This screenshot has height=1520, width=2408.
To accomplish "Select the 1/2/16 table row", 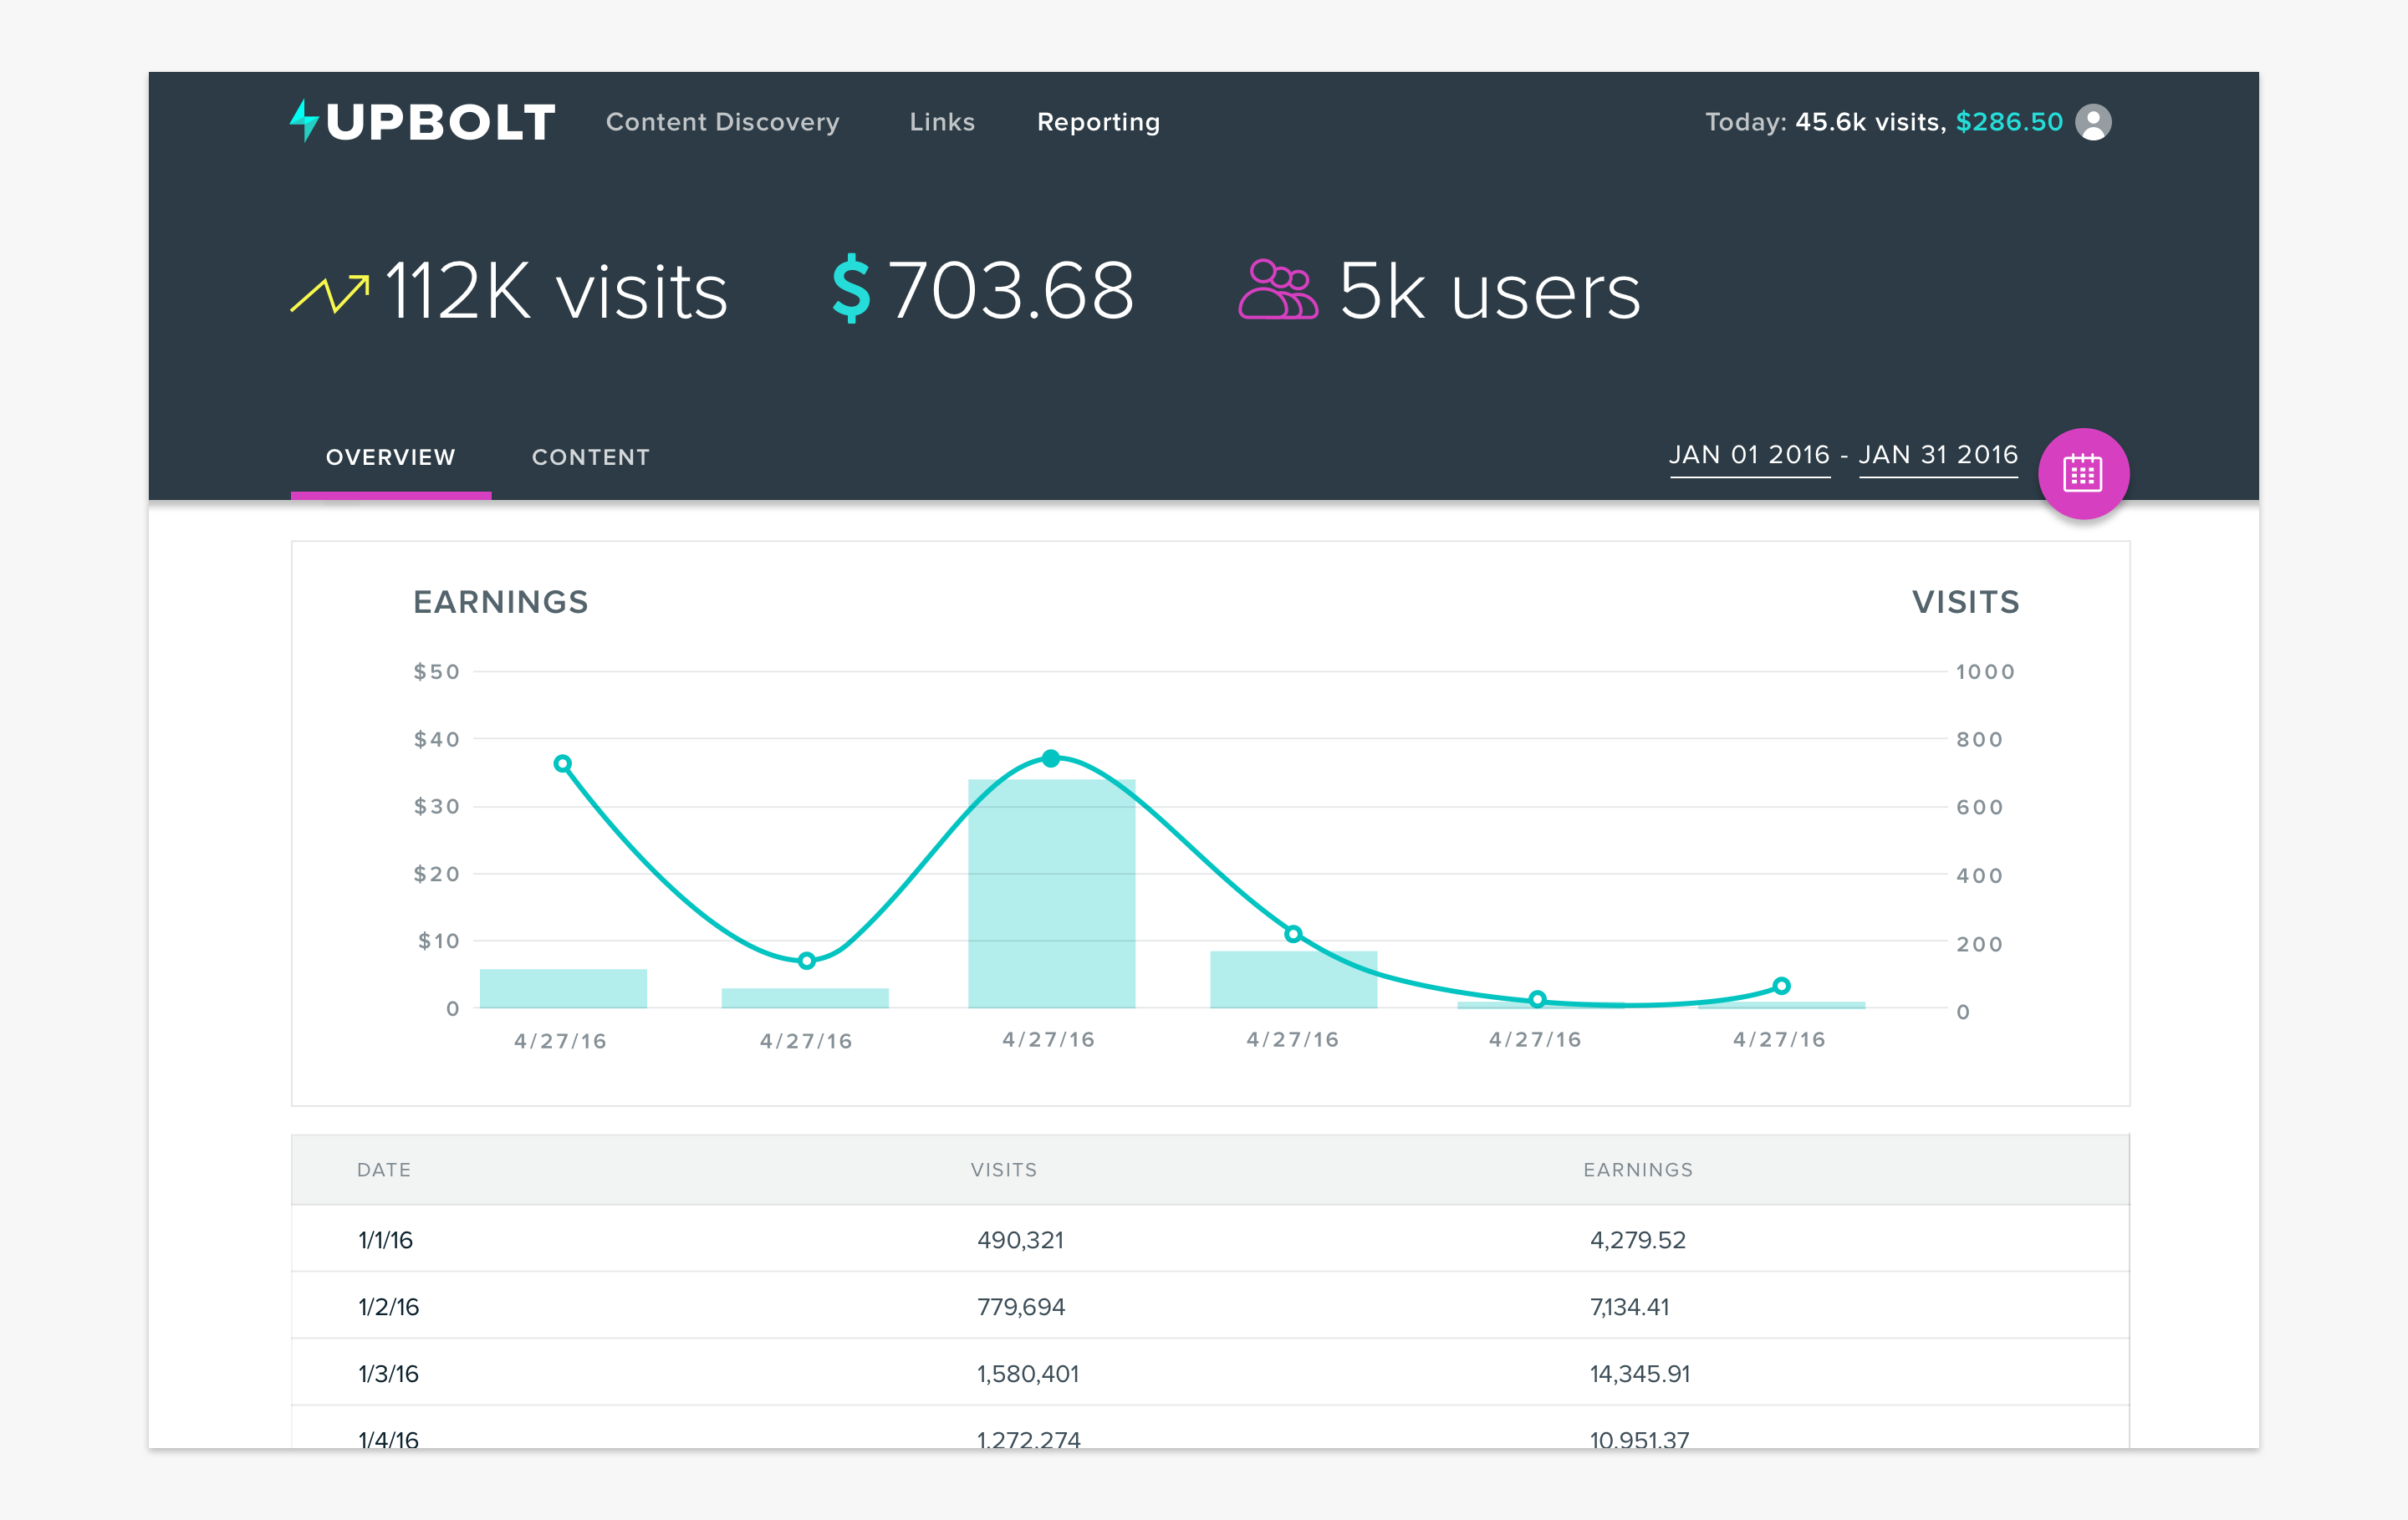I will [1210, 1306].
